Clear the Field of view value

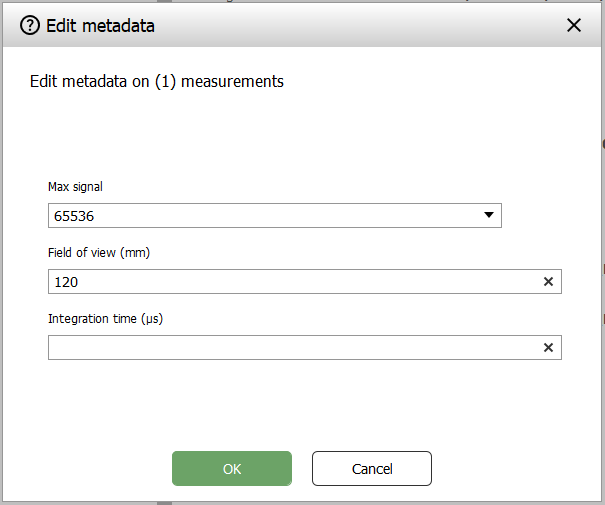(x=548, y=282)
